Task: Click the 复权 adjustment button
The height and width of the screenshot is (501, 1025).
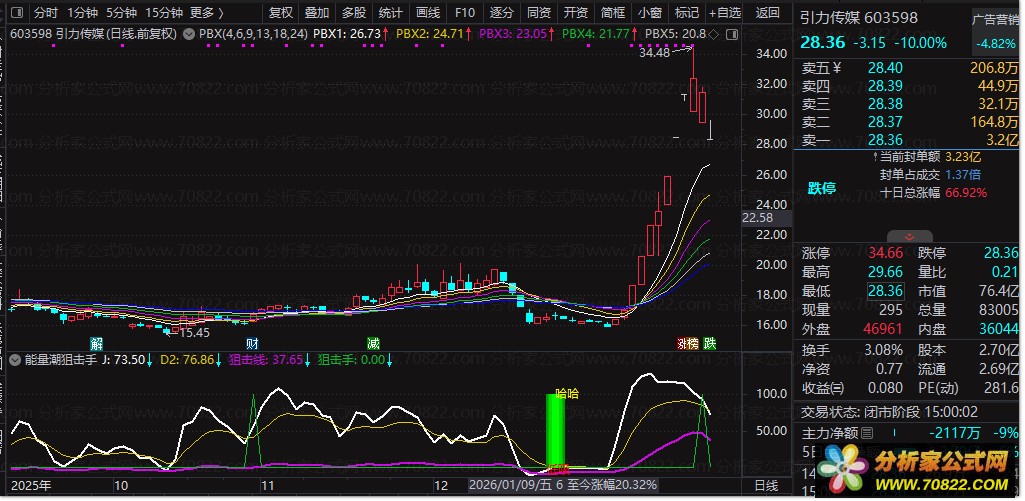Action: pyautogui.click(x=282, y=13)
